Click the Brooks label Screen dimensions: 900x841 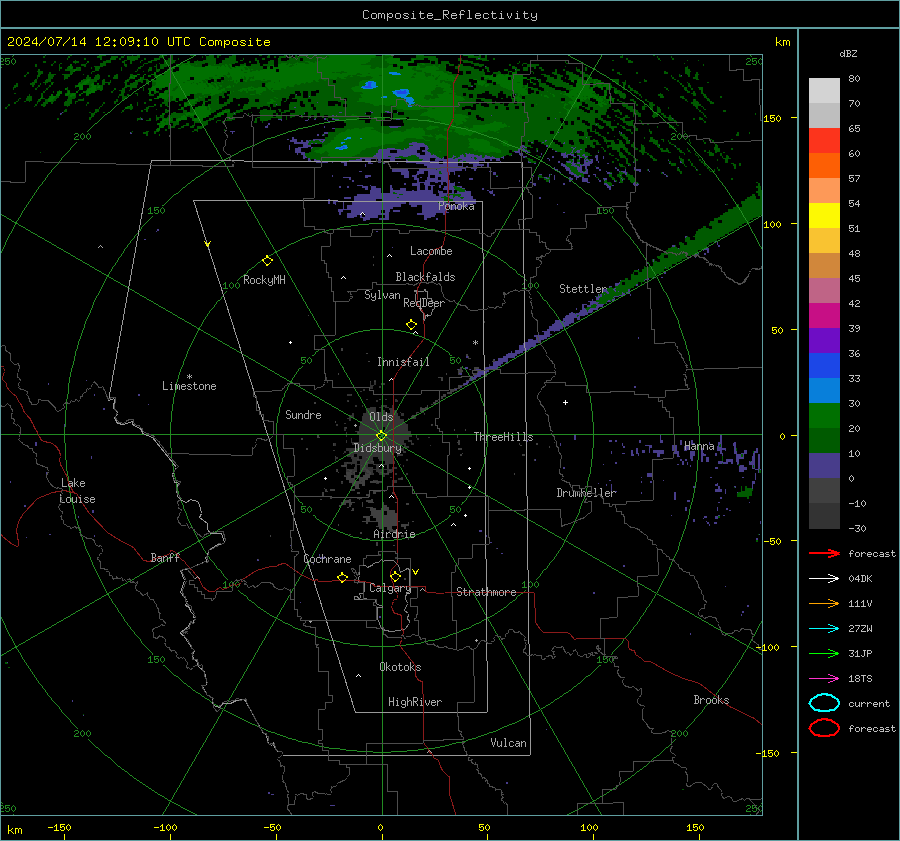coord(711,700)
